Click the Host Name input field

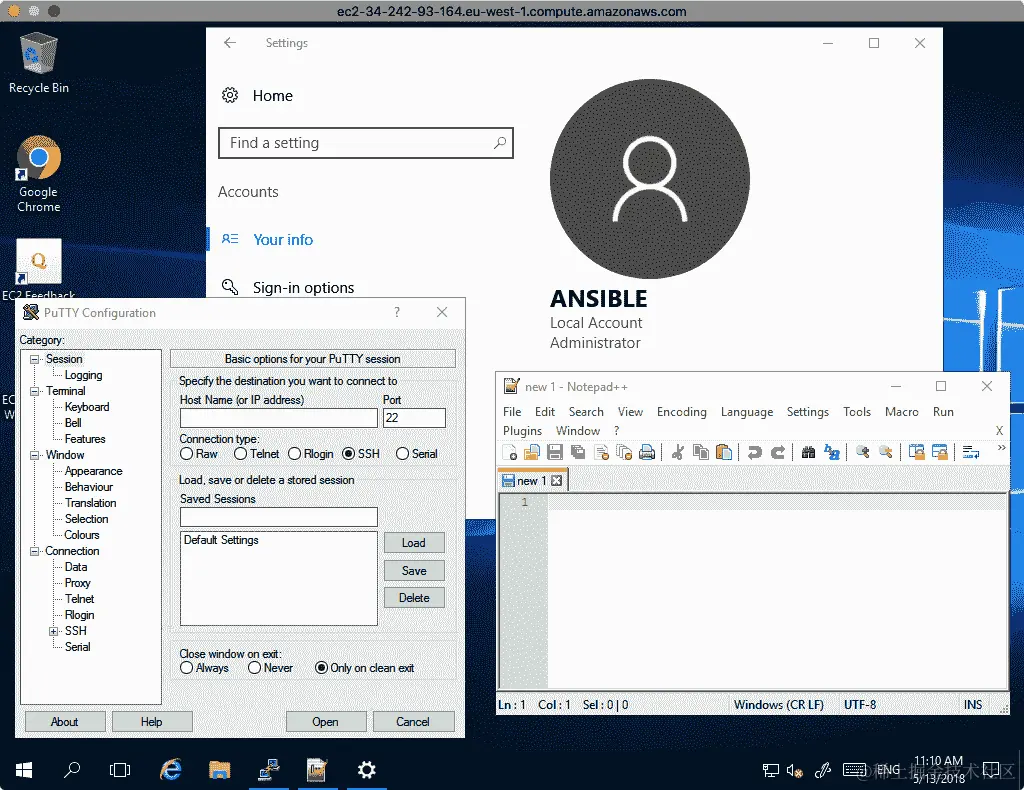pos(279,418)
